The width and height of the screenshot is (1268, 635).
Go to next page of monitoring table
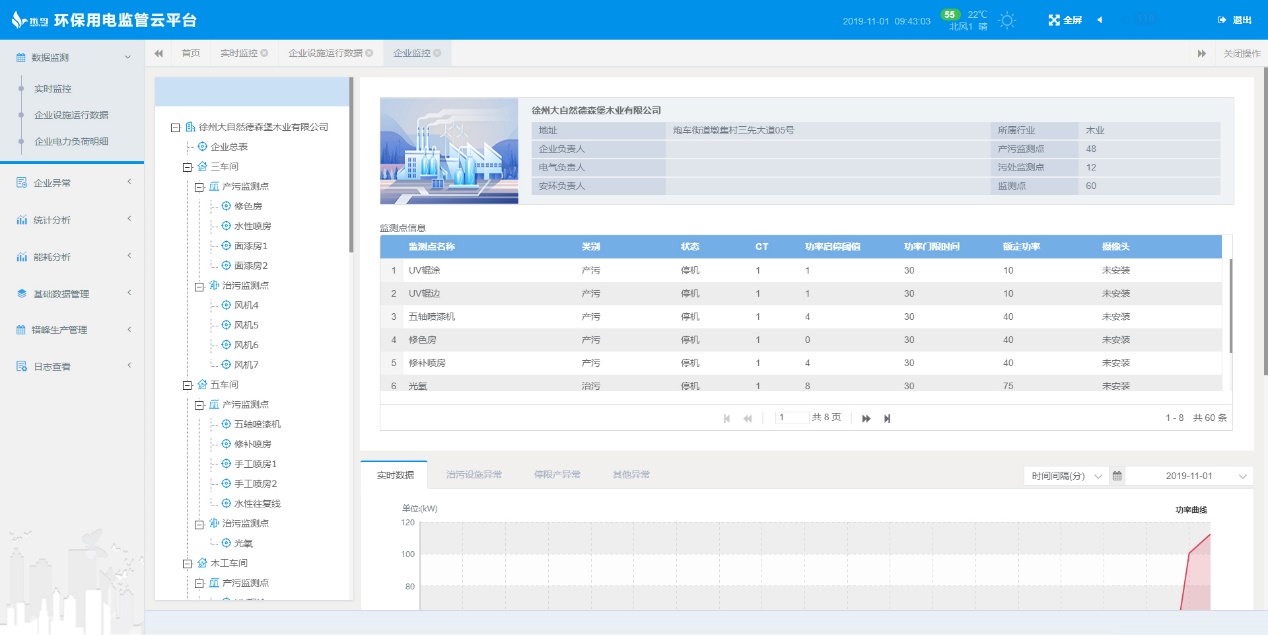pos(866,418)
